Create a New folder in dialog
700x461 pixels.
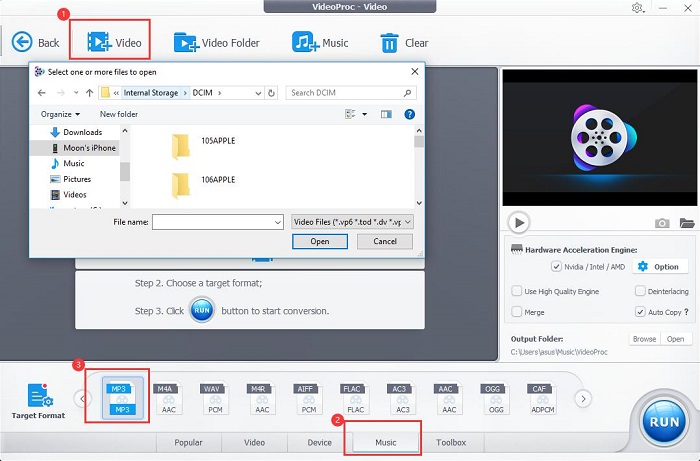click(x=119, y=114)
